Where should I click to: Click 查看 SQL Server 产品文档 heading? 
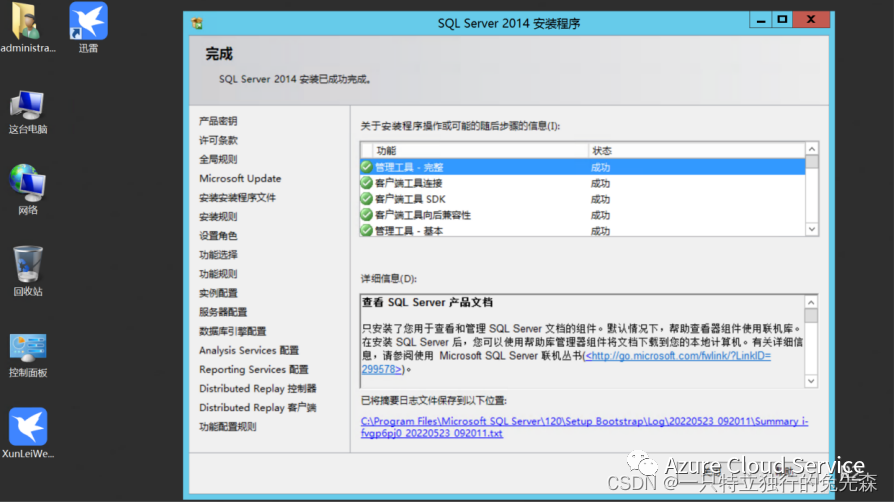point(427,302)
